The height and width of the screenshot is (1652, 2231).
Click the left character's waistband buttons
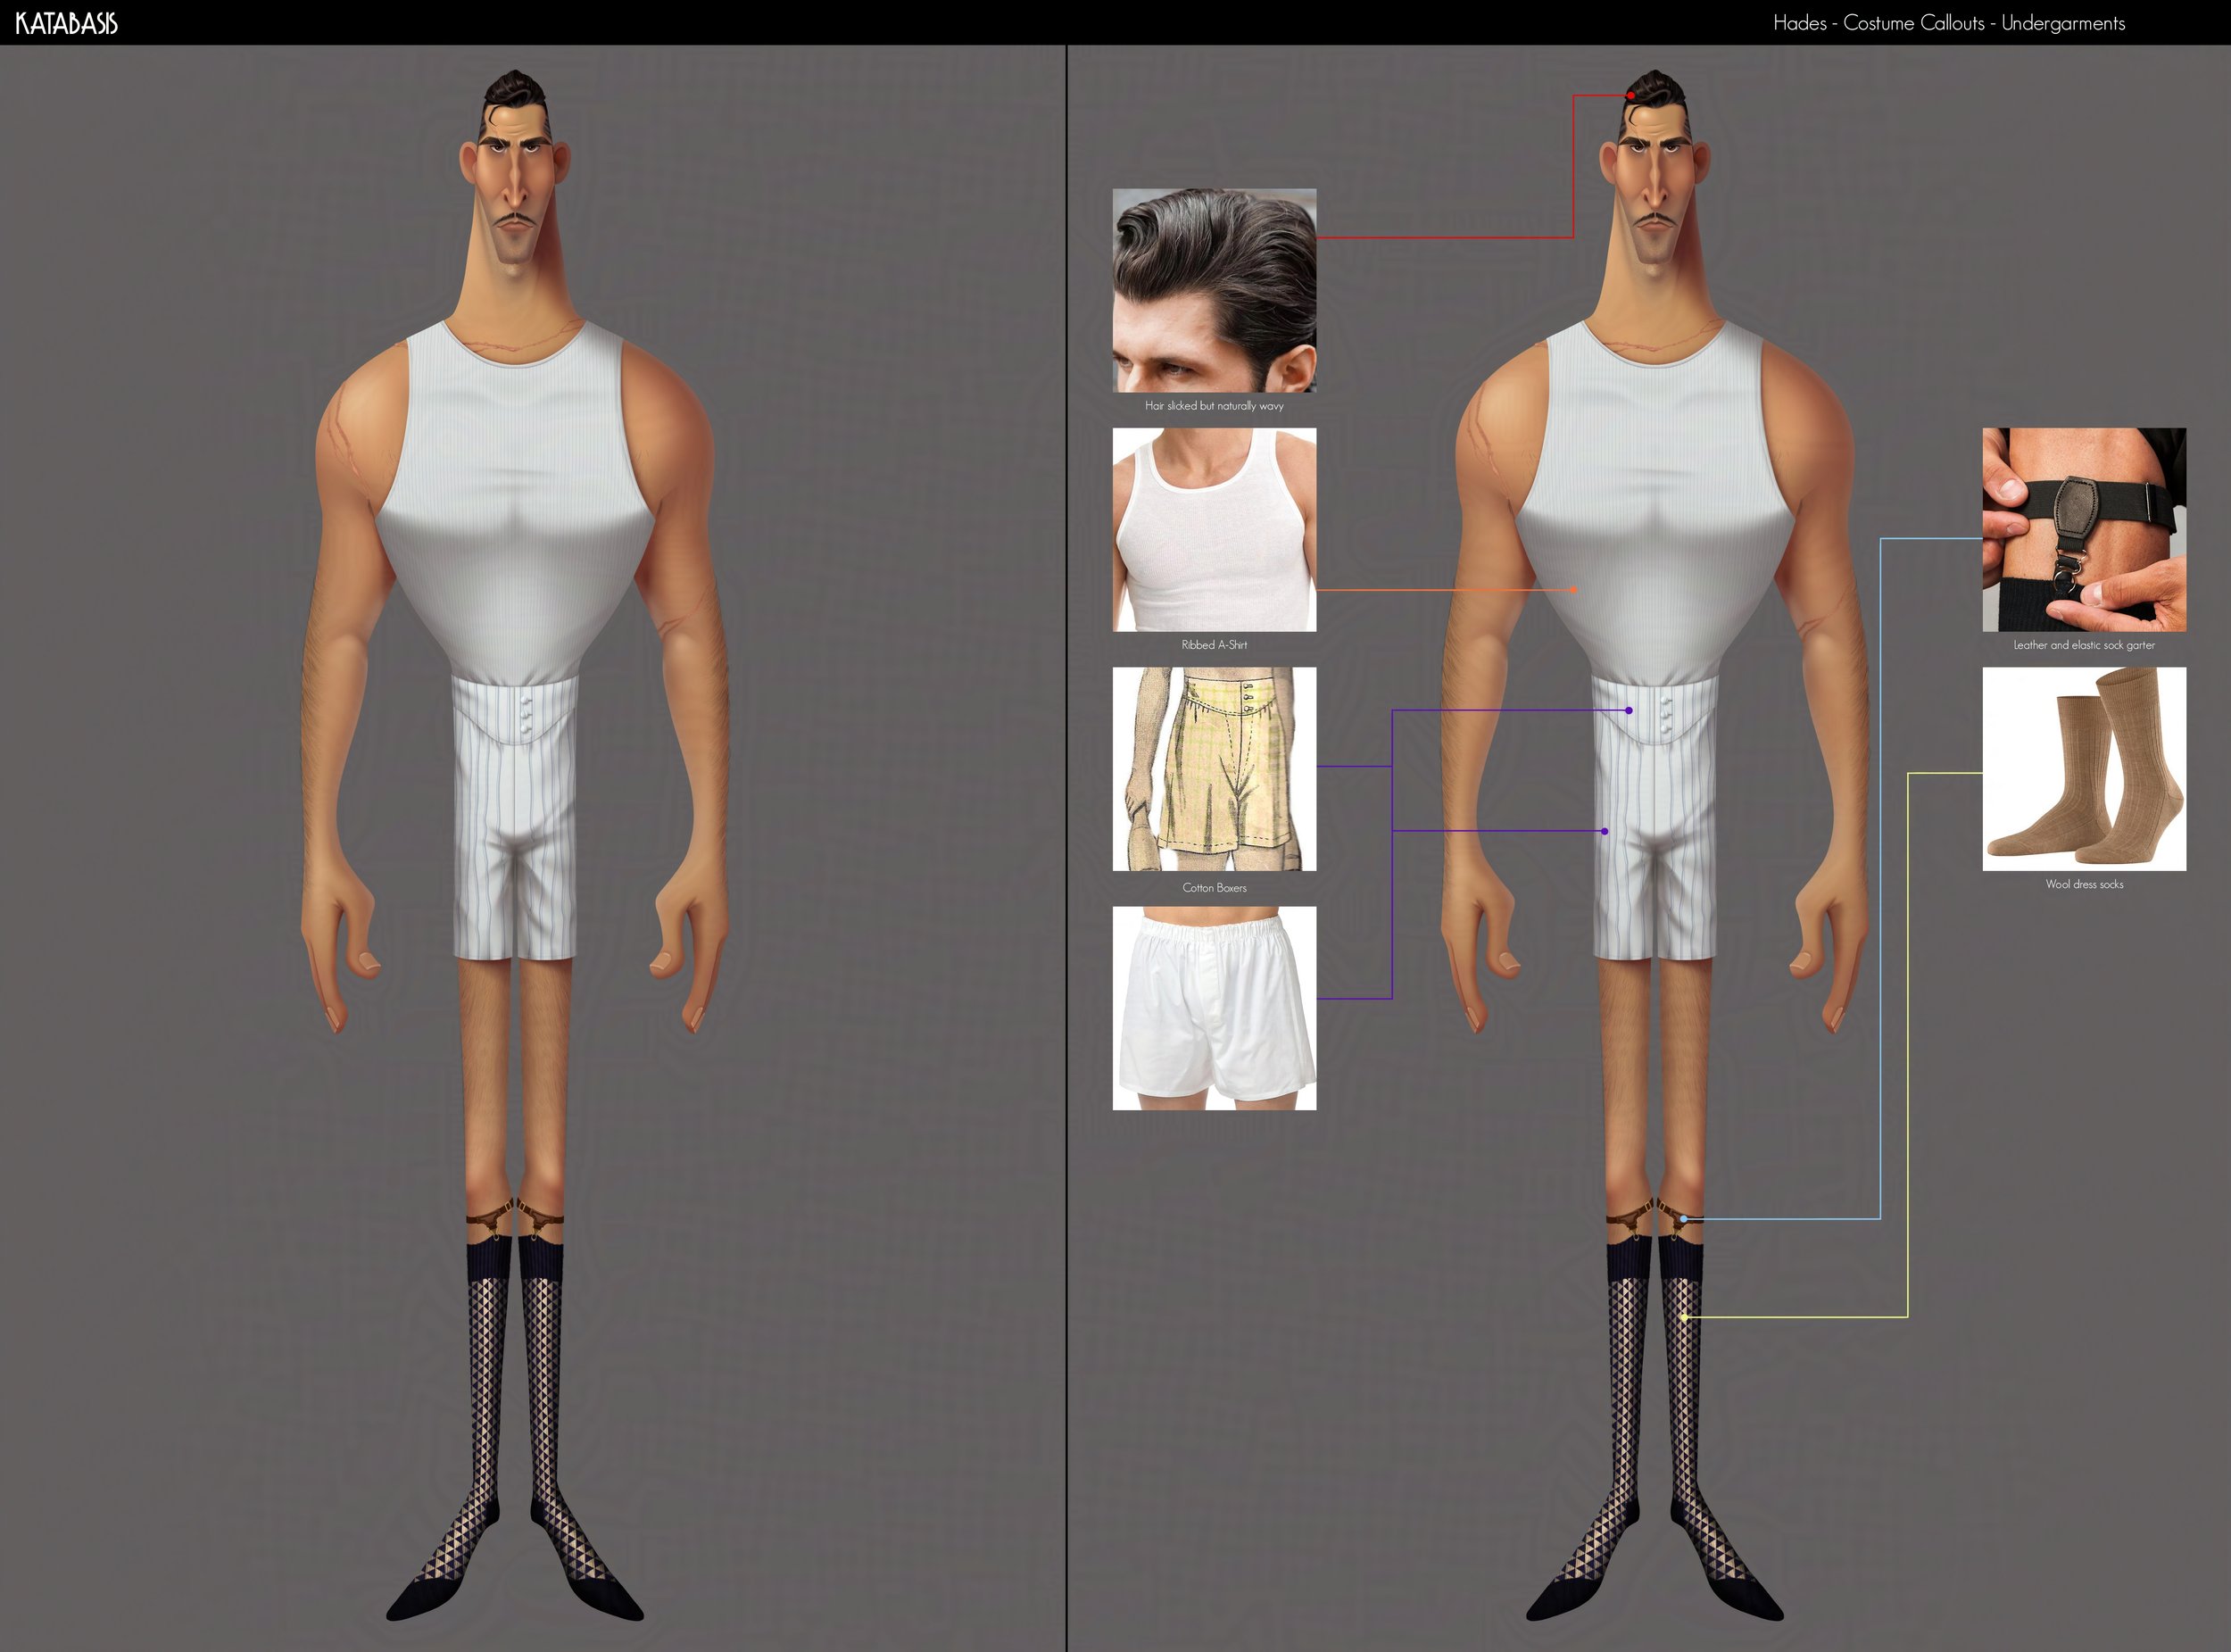click(x=524, y=717)
